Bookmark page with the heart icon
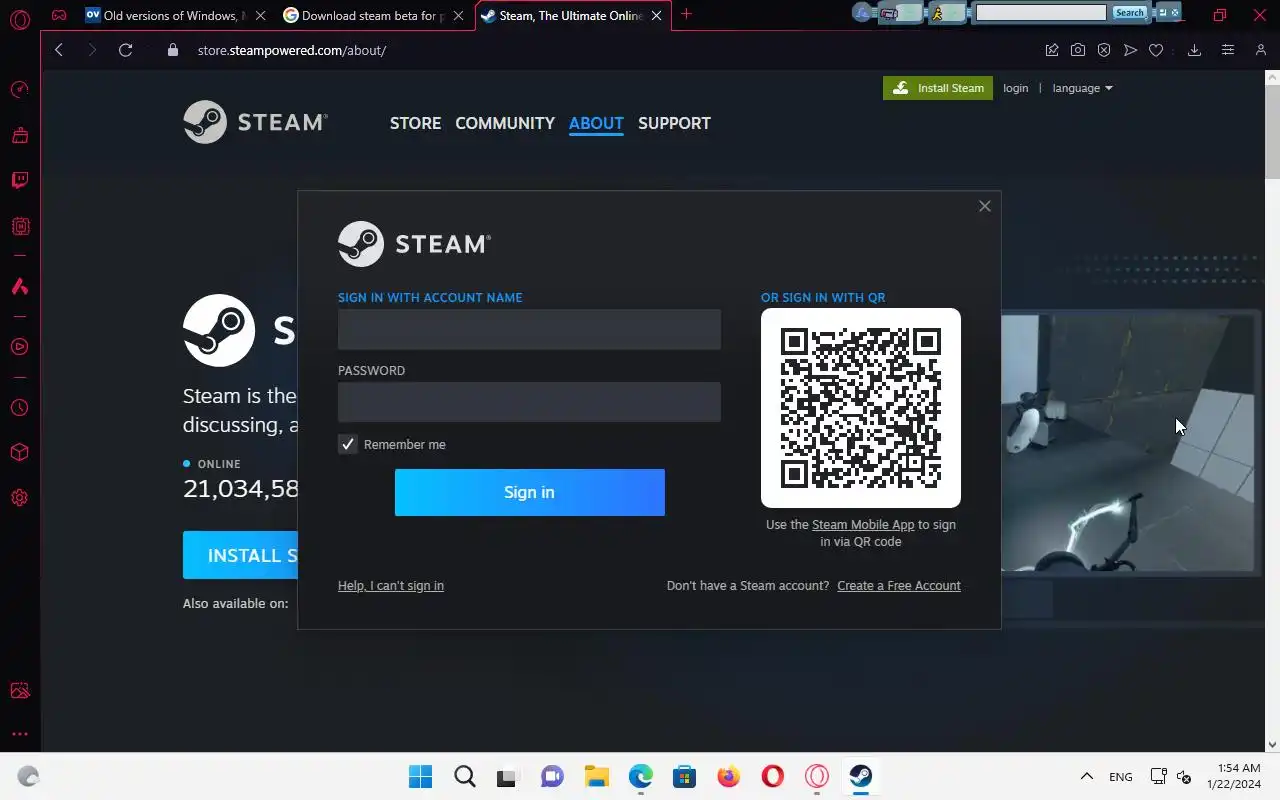Viewport: 1280px width, 800px height. [x=1156, y=50]
